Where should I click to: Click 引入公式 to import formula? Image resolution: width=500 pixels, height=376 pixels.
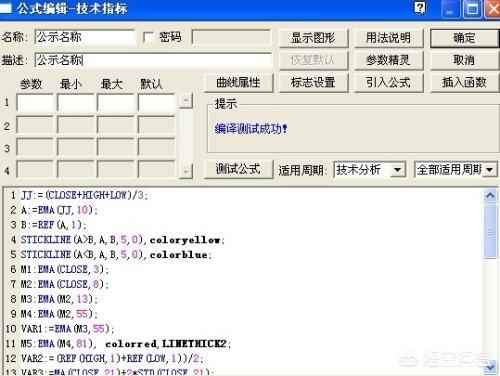[388, 82]
